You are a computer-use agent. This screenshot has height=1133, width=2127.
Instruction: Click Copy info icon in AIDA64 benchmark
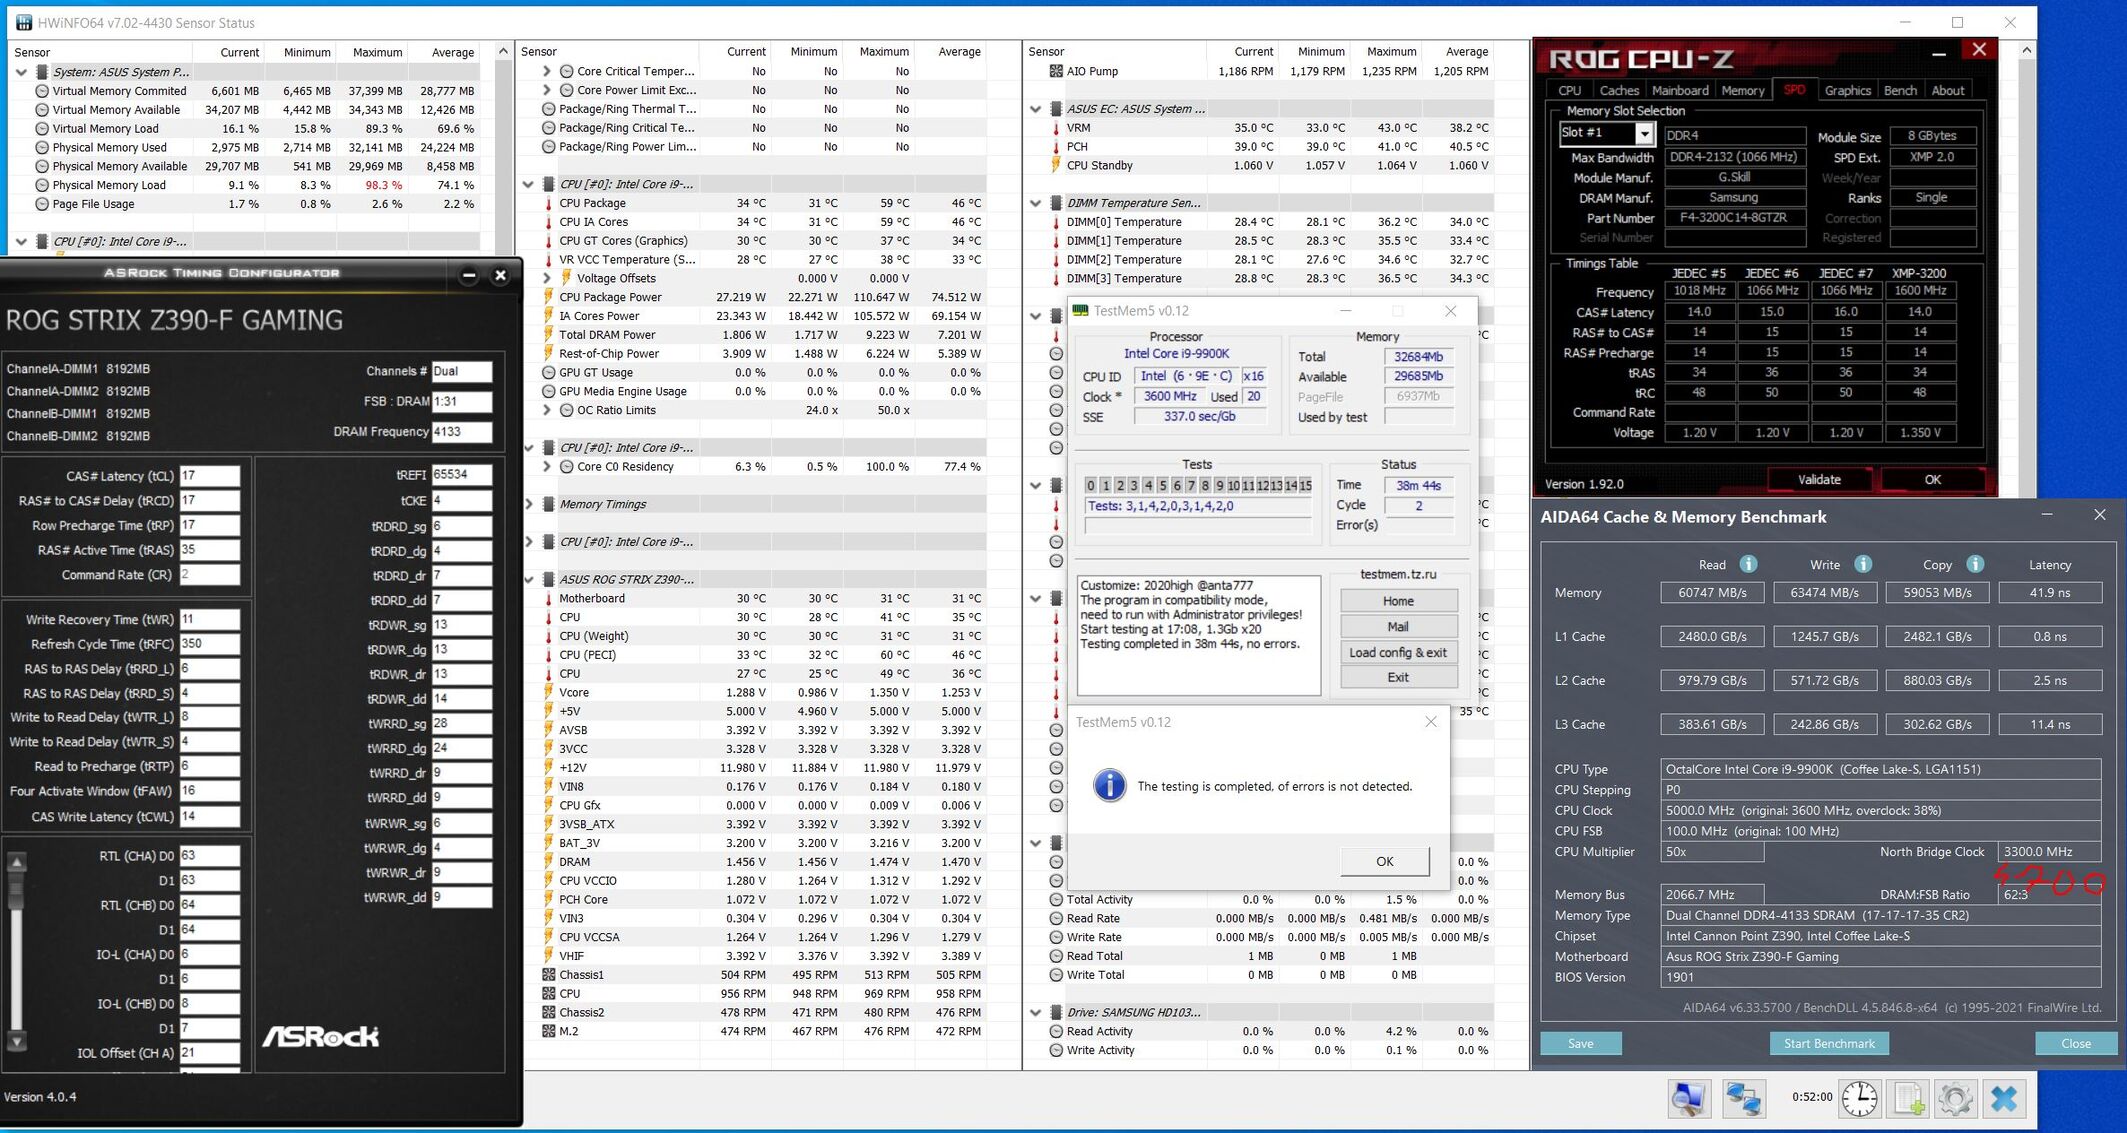coord(1975,564)
